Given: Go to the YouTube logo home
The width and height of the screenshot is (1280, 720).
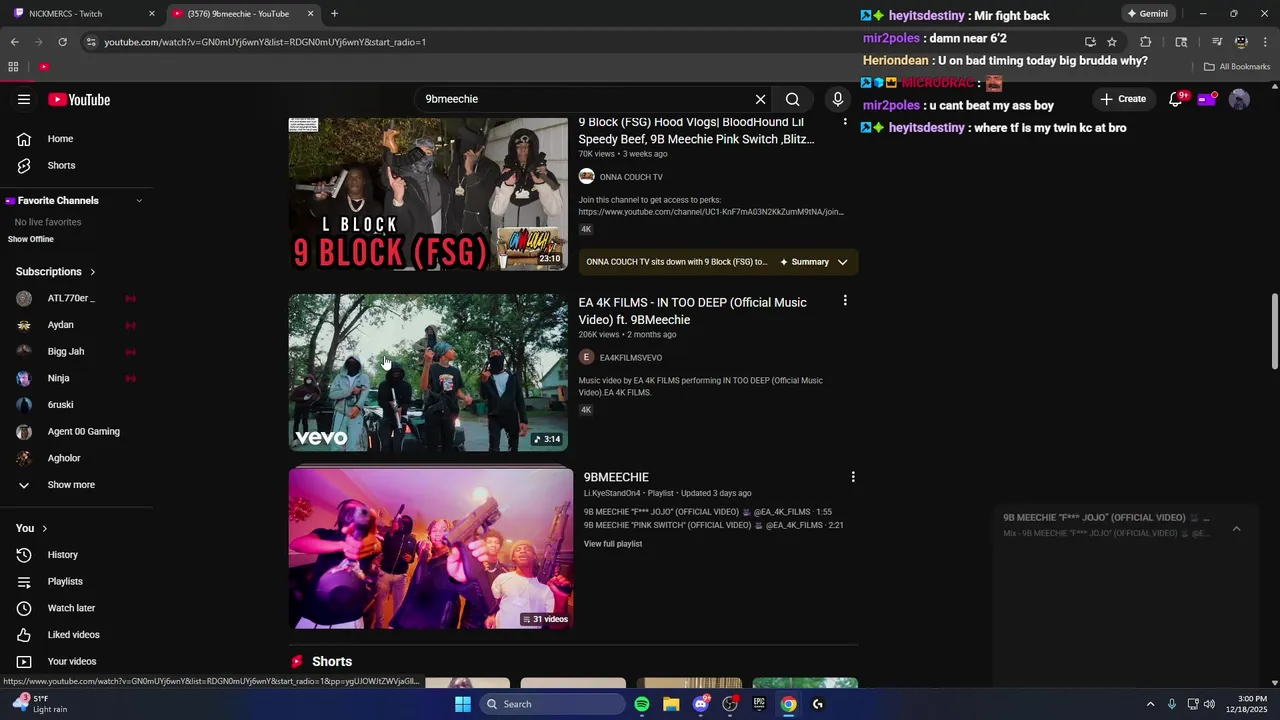Looking at the screenshot, I should [79, 99].
